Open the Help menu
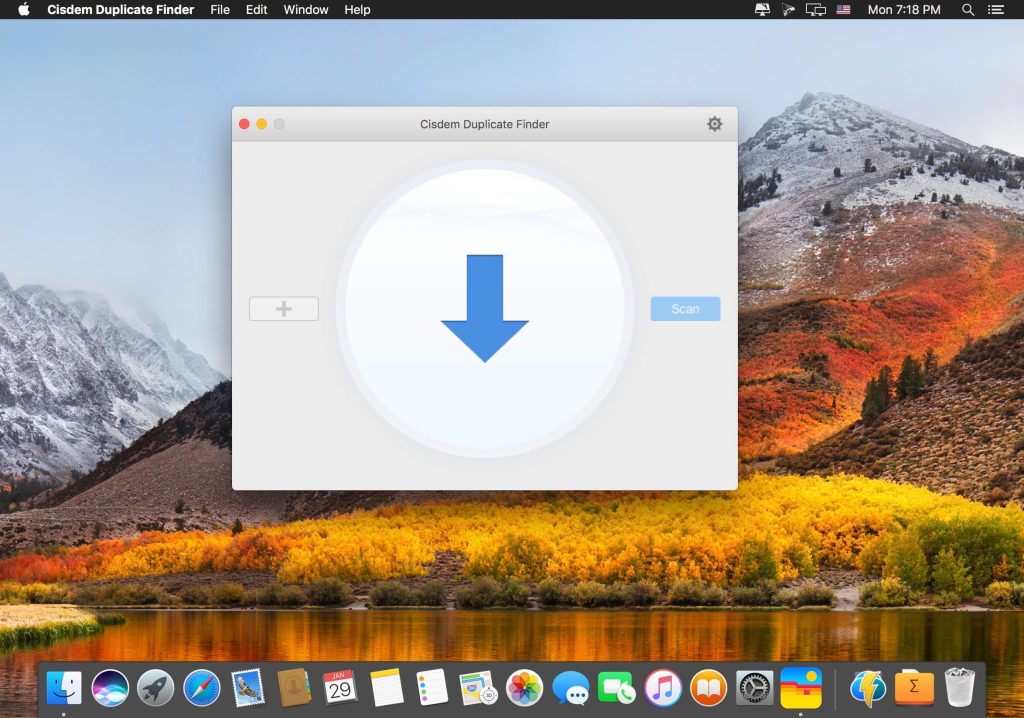The image size is (1024, 718). pos(357,10)
